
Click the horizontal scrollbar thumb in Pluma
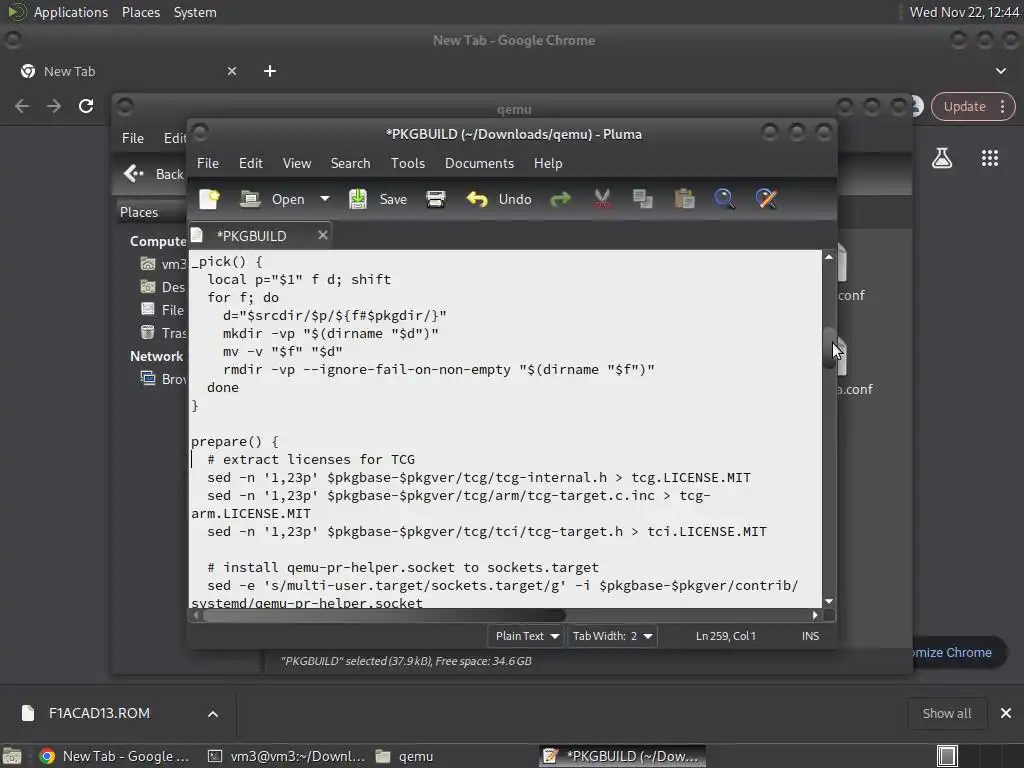[384, 615]
